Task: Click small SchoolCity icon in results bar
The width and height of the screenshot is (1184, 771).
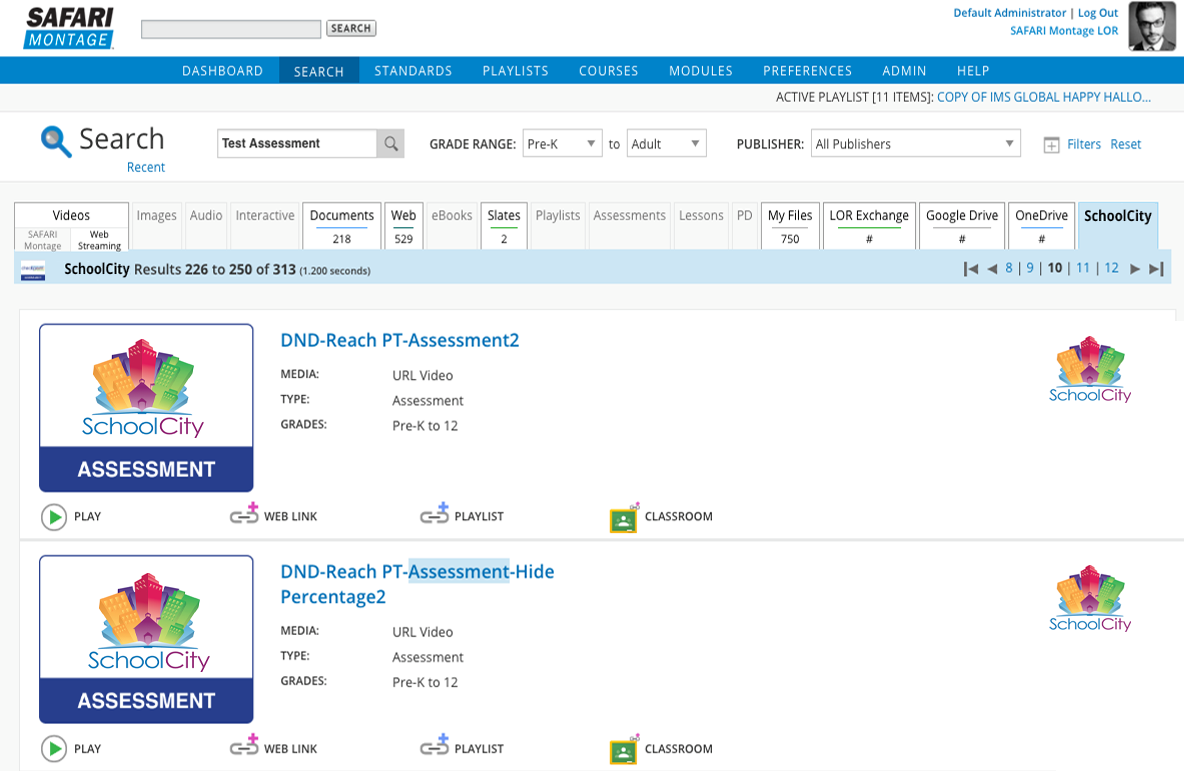Action: pyautogui.click(x=33, y=270)
